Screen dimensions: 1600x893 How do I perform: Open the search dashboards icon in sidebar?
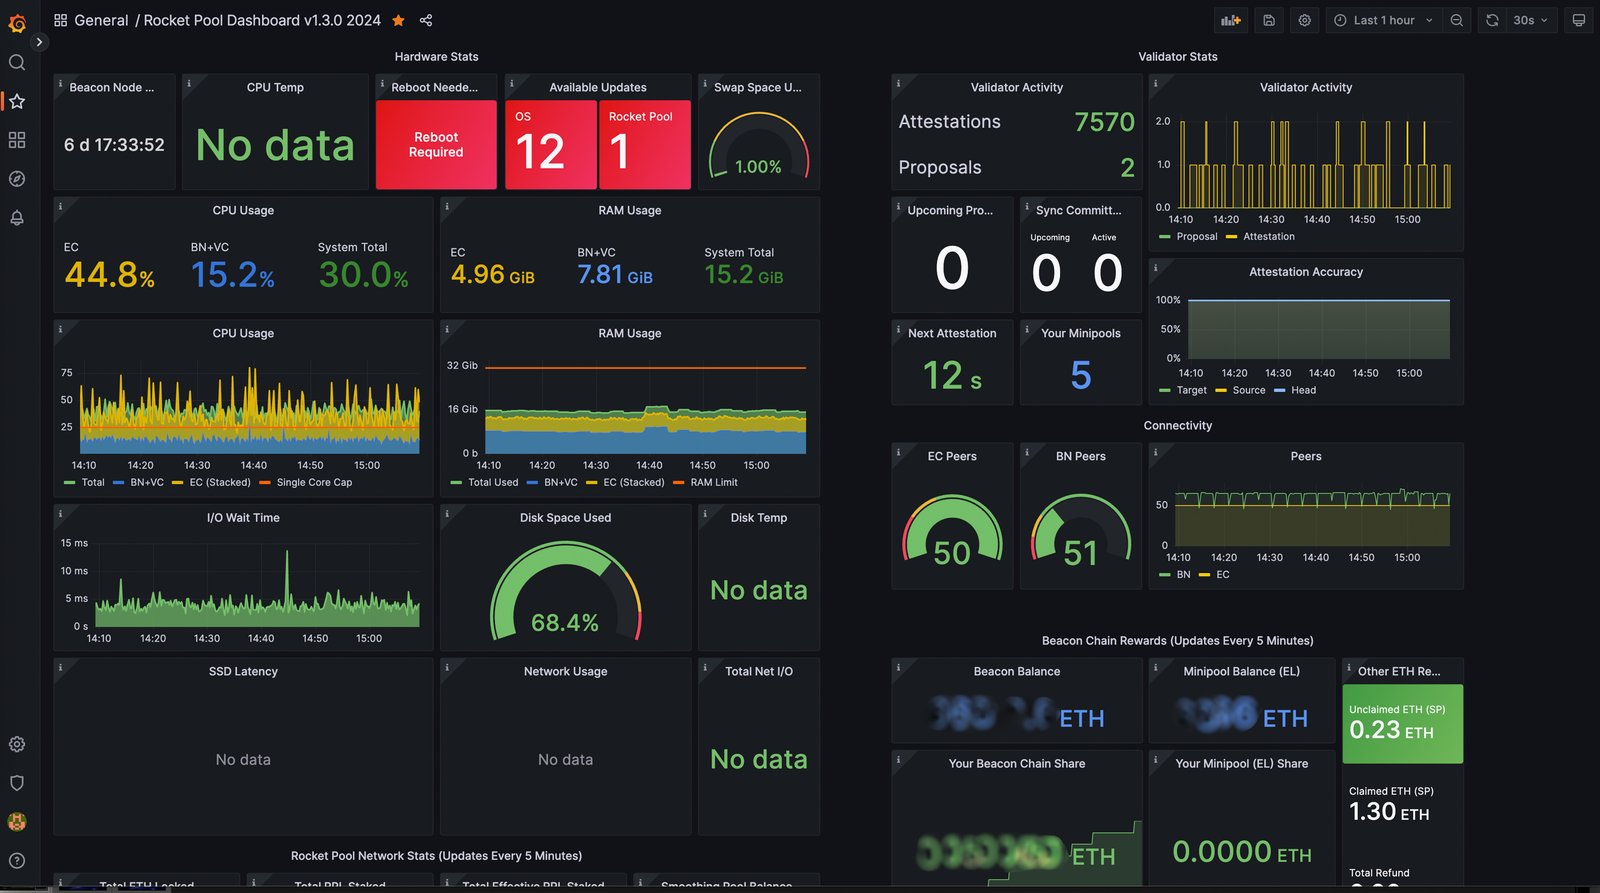coord(17,62)
